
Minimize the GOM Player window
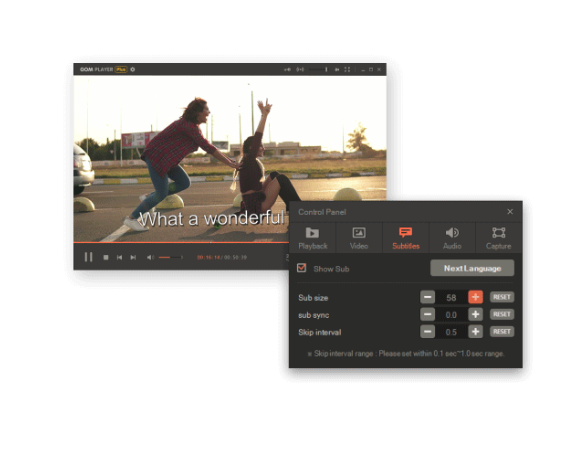[x=362, y=69]
